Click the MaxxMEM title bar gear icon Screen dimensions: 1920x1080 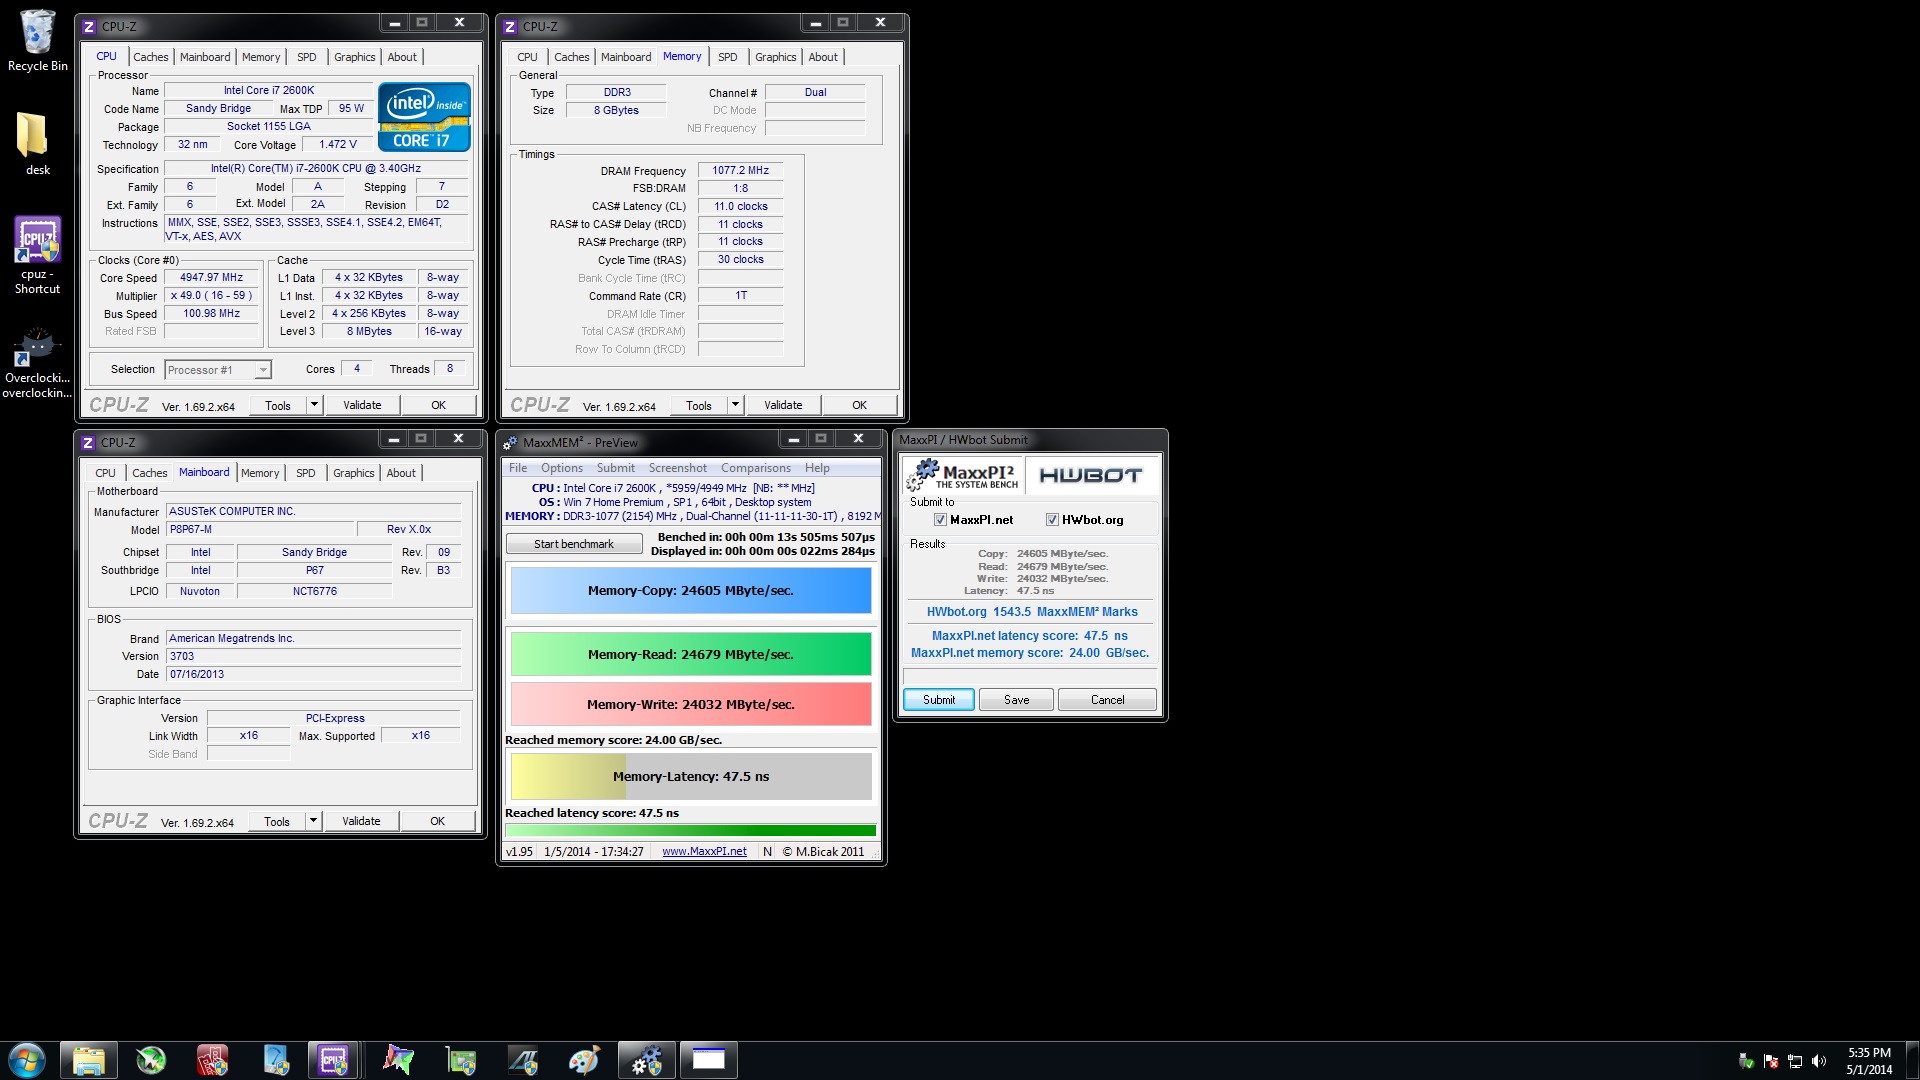point(510,442)
